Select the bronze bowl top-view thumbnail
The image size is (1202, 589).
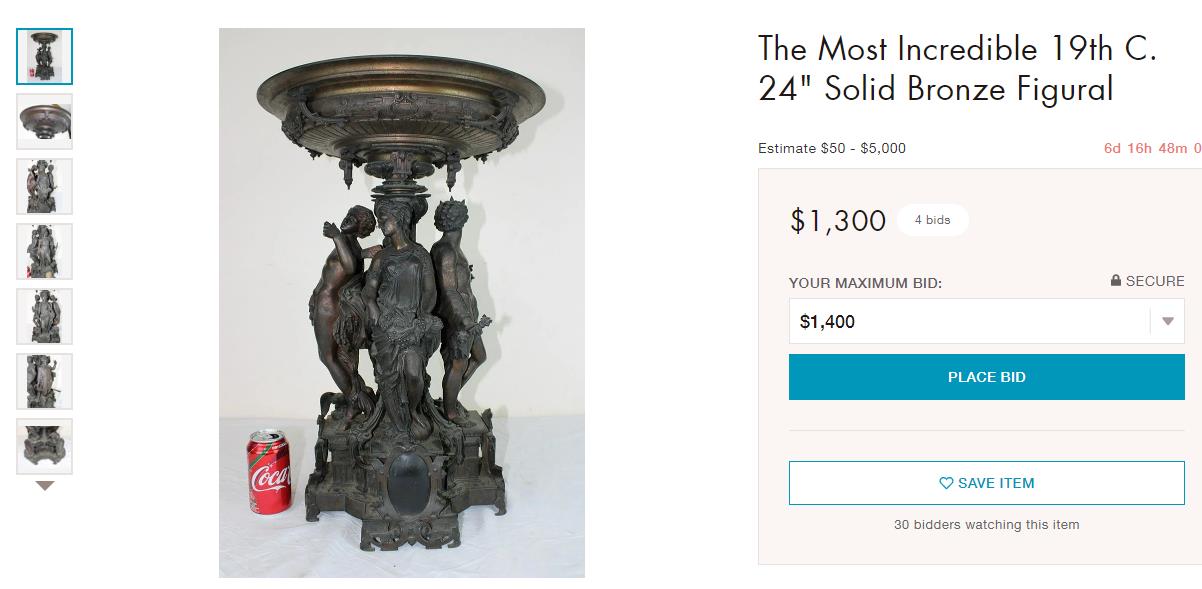43,121
